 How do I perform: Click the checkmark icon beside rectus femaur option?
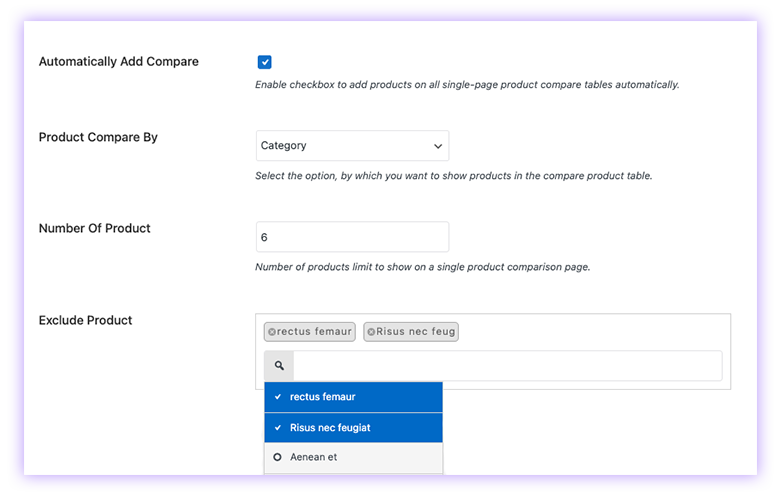277,397
